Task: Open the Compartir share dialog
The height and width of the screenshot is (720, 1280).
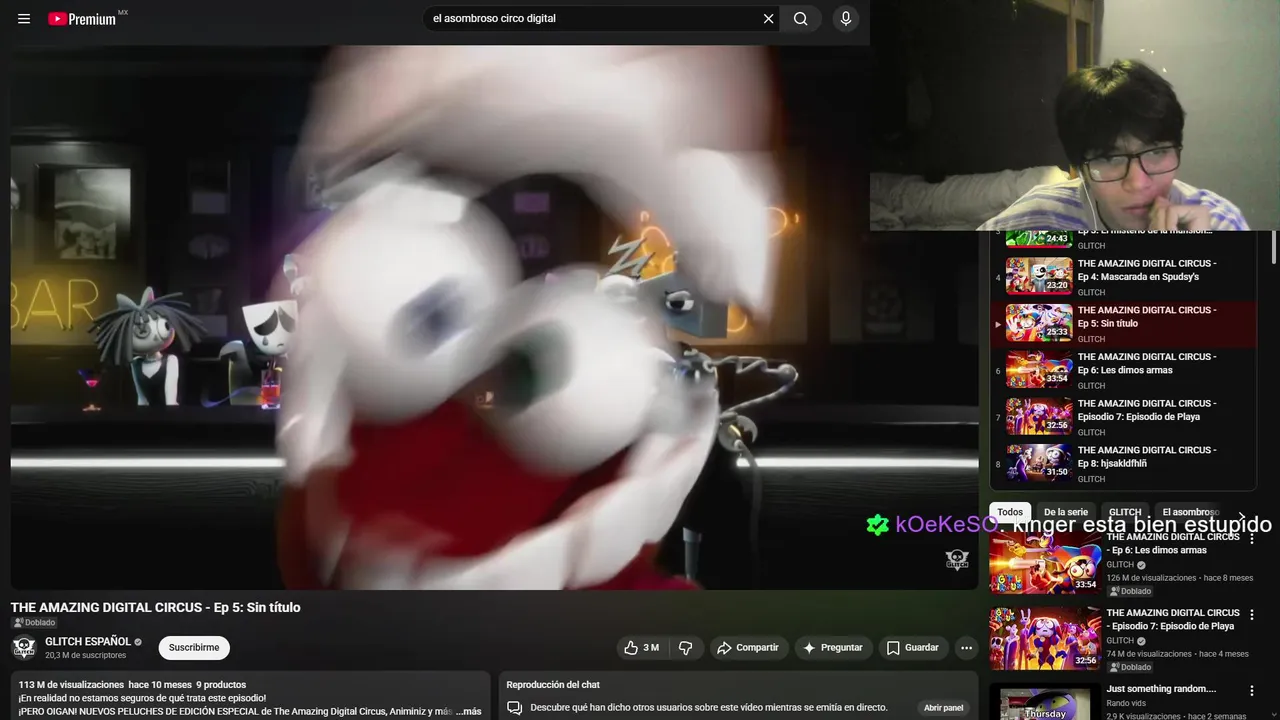Action: point(749,648)
